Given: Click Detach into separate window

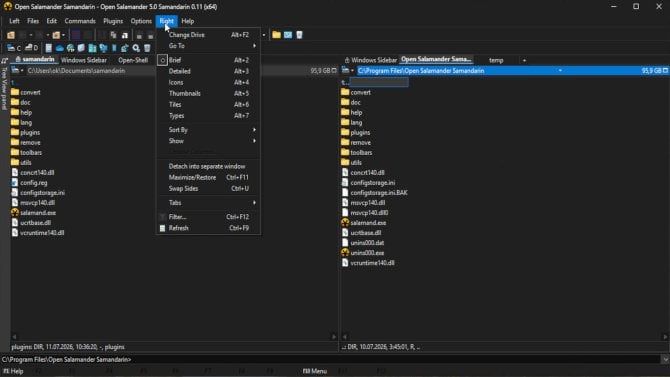Looking at the screenshot, I should coord(208,166).
